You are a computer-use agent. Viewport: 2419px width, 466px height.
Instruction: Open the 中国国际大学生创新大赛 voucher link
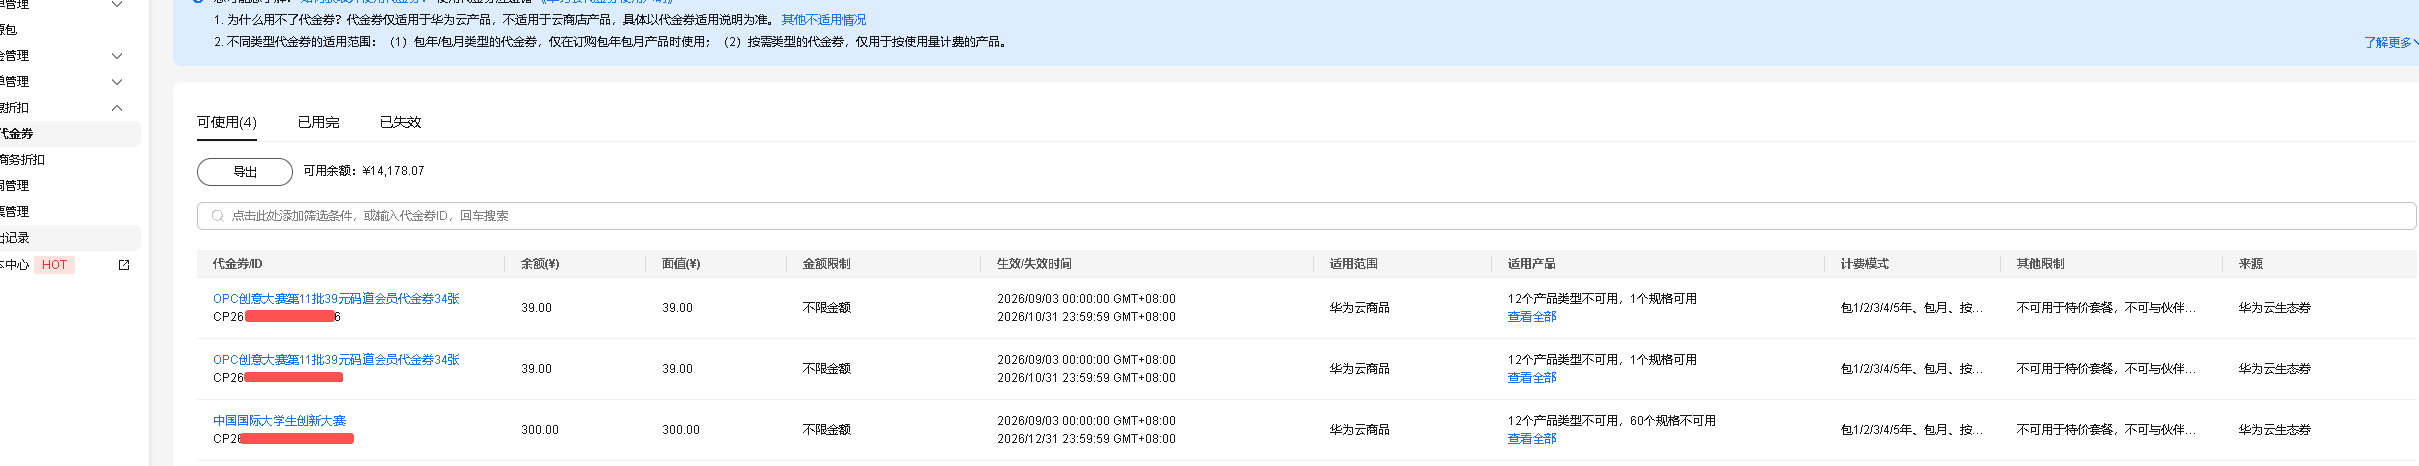(x=279, y=421)
